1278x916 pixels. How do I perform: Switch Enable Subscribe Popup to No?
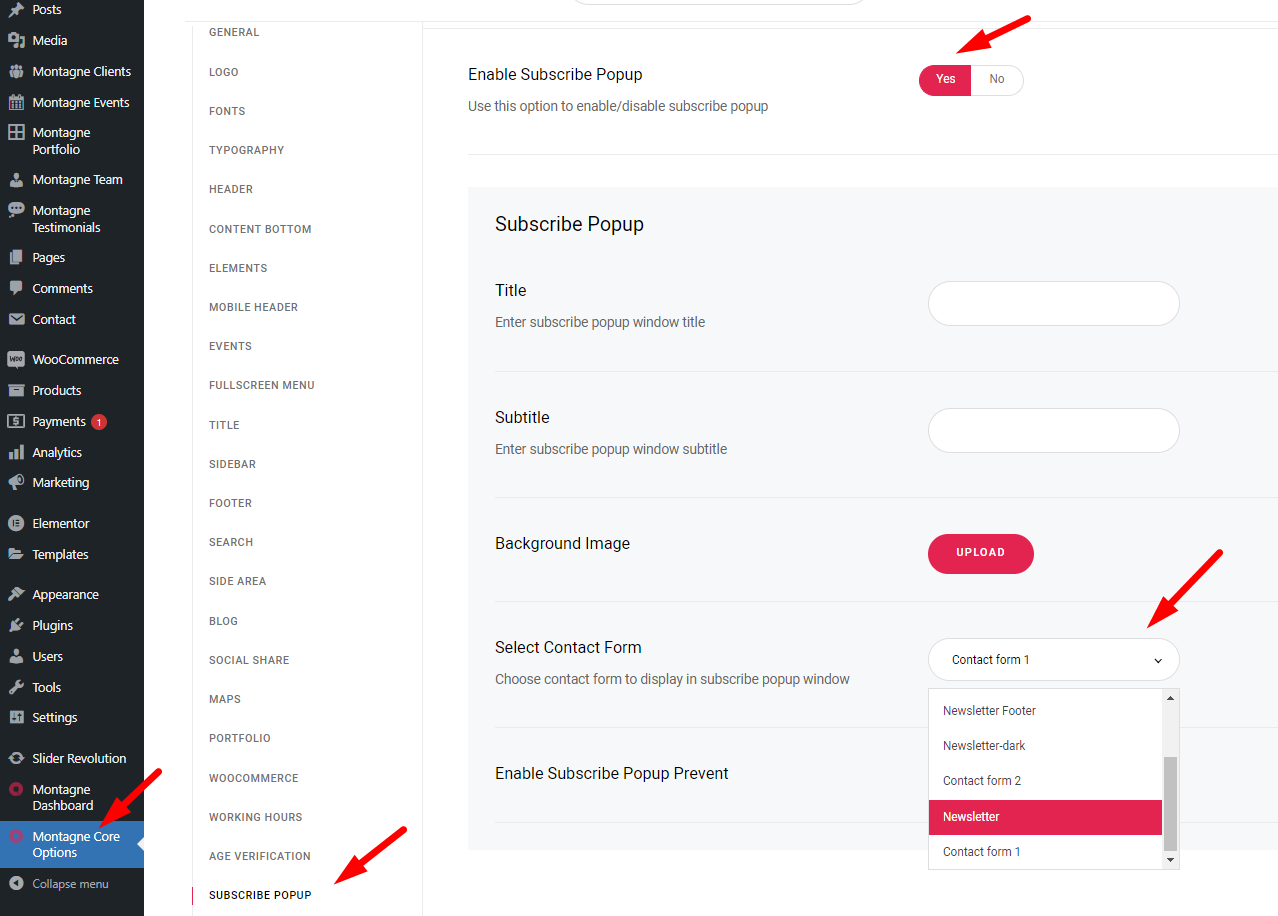pyautogui.click(x=997, y=80)
